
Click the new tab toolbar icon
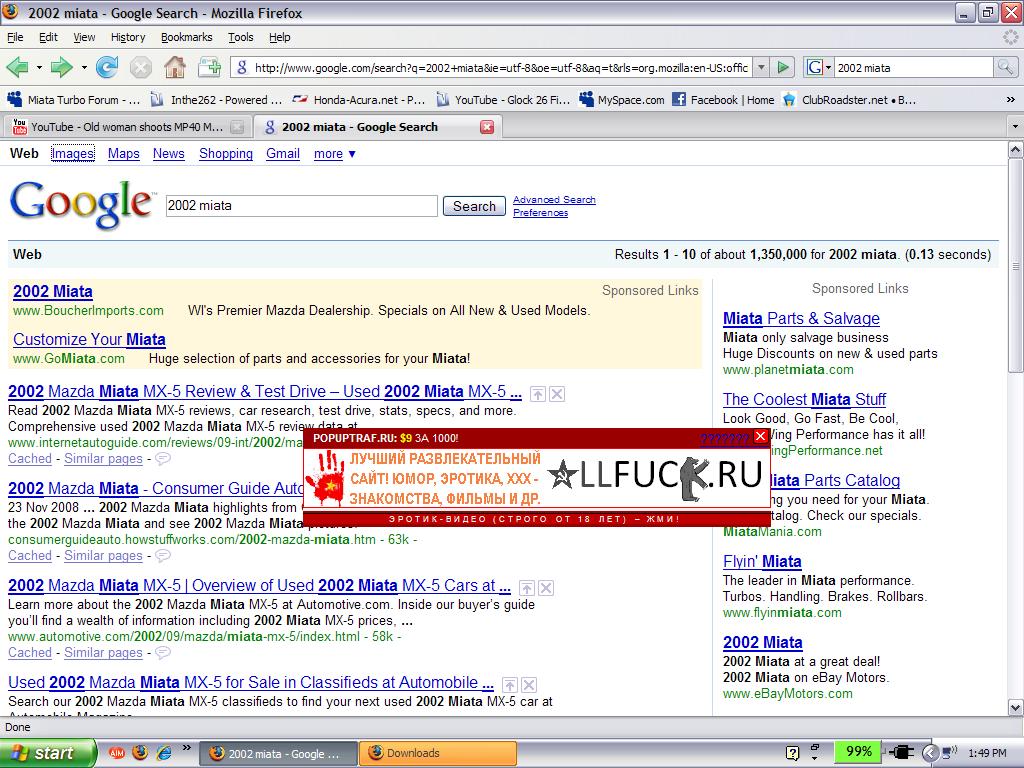209,67
